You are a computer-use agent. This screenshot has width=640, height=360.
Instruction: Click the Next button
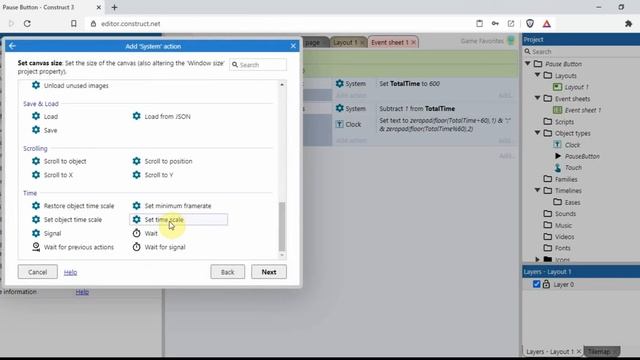pyautogui.click(x=269, y=272)
